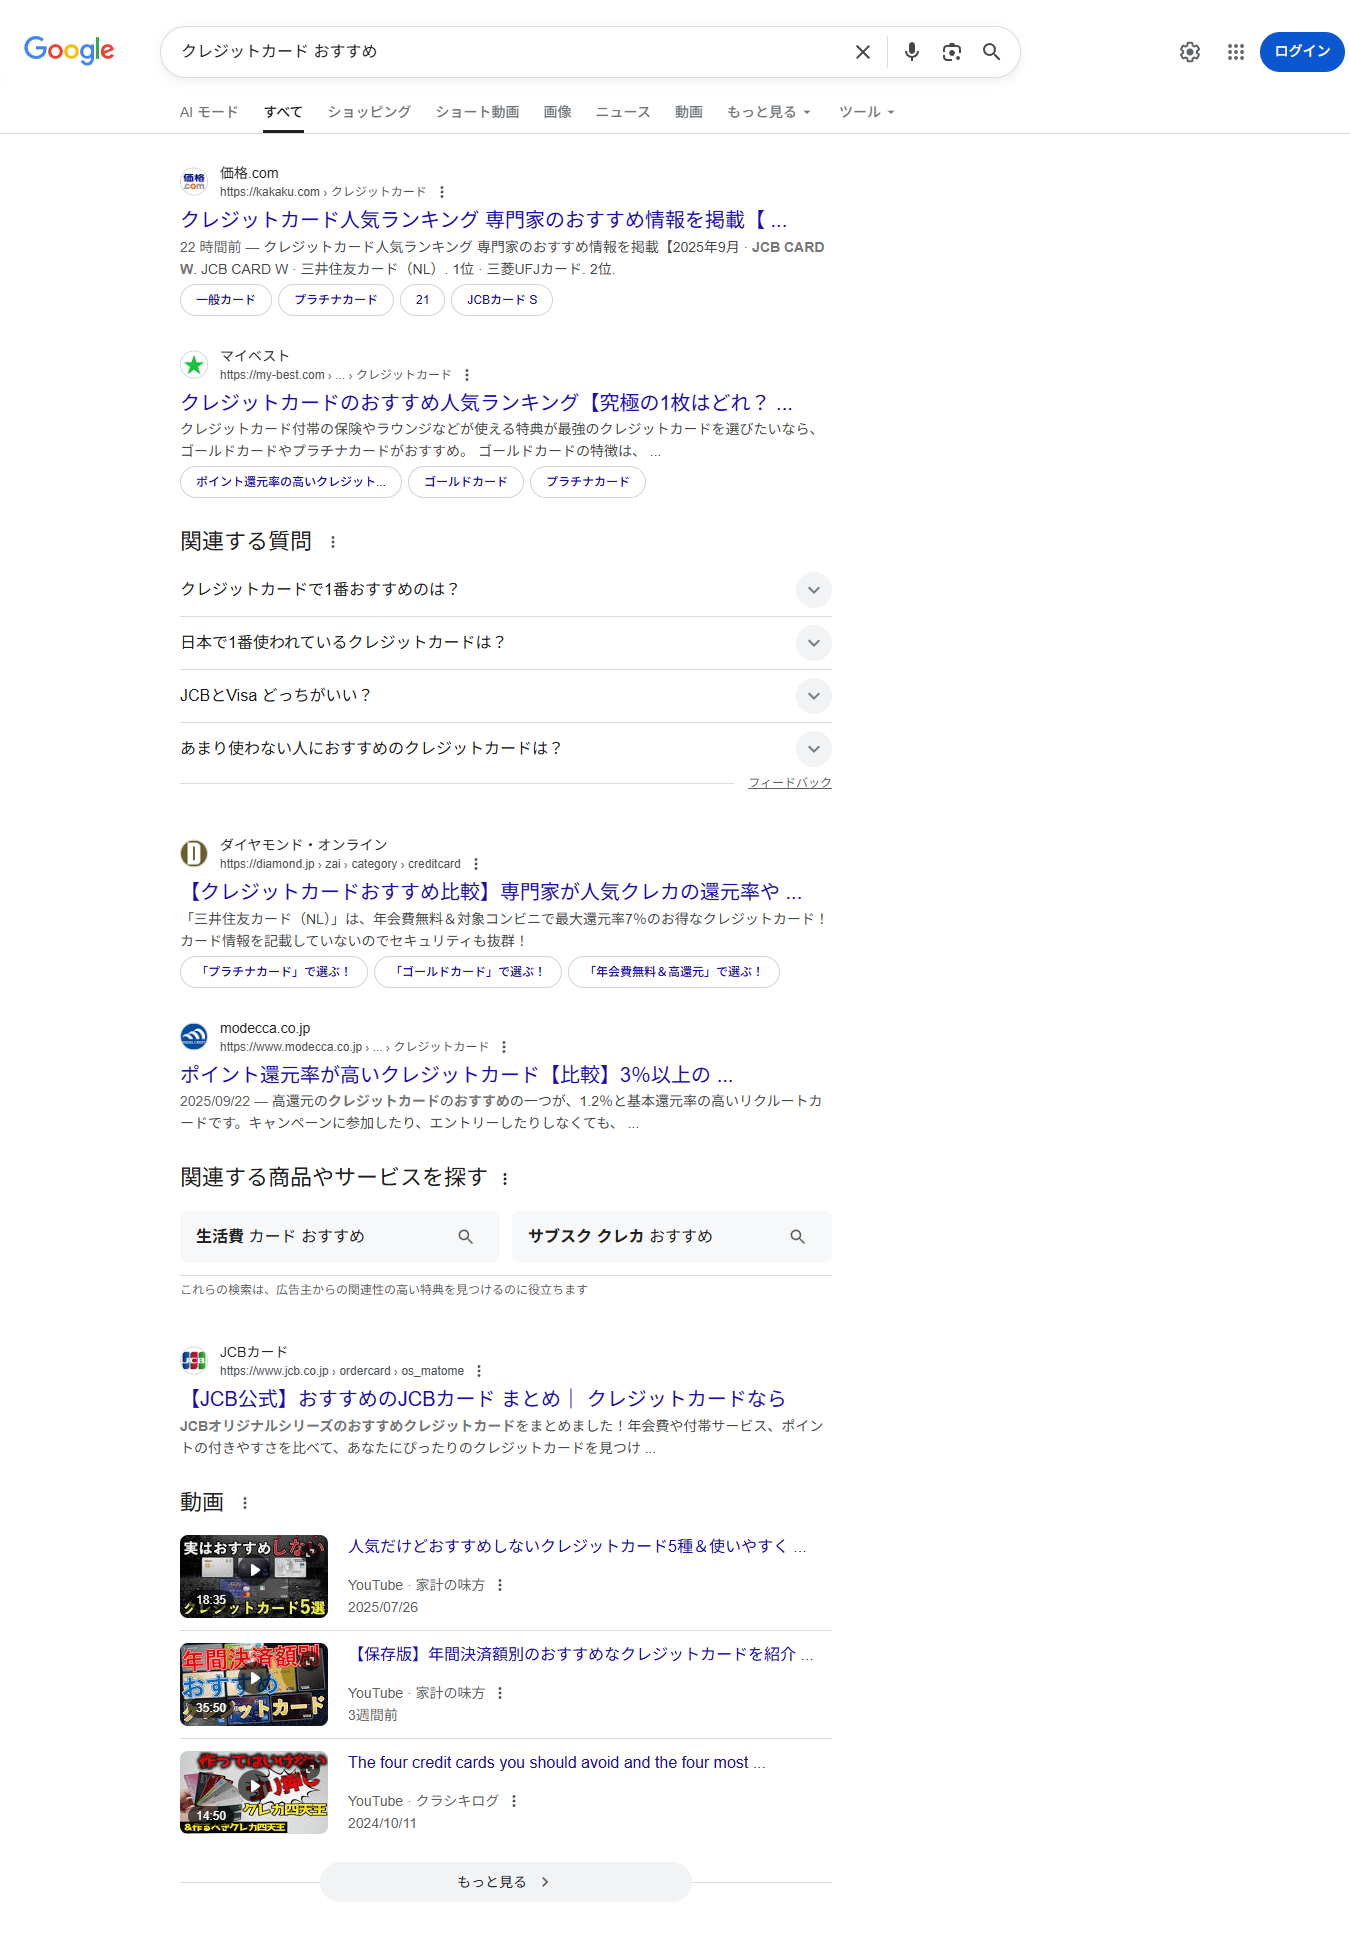Clear the search box with X icon
Image resolution: width=1350 pixels, height=1941 pixels.
(x=862, y=52)
